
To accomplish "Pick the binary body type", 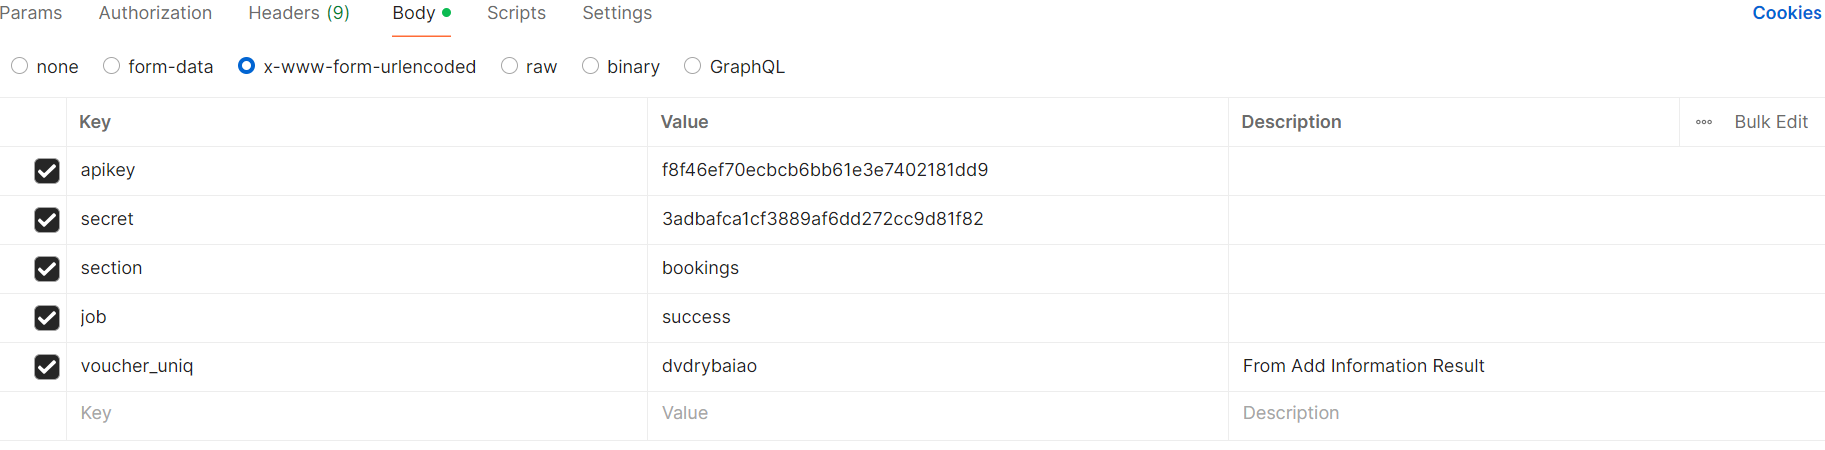I will [x=591, y=66].
